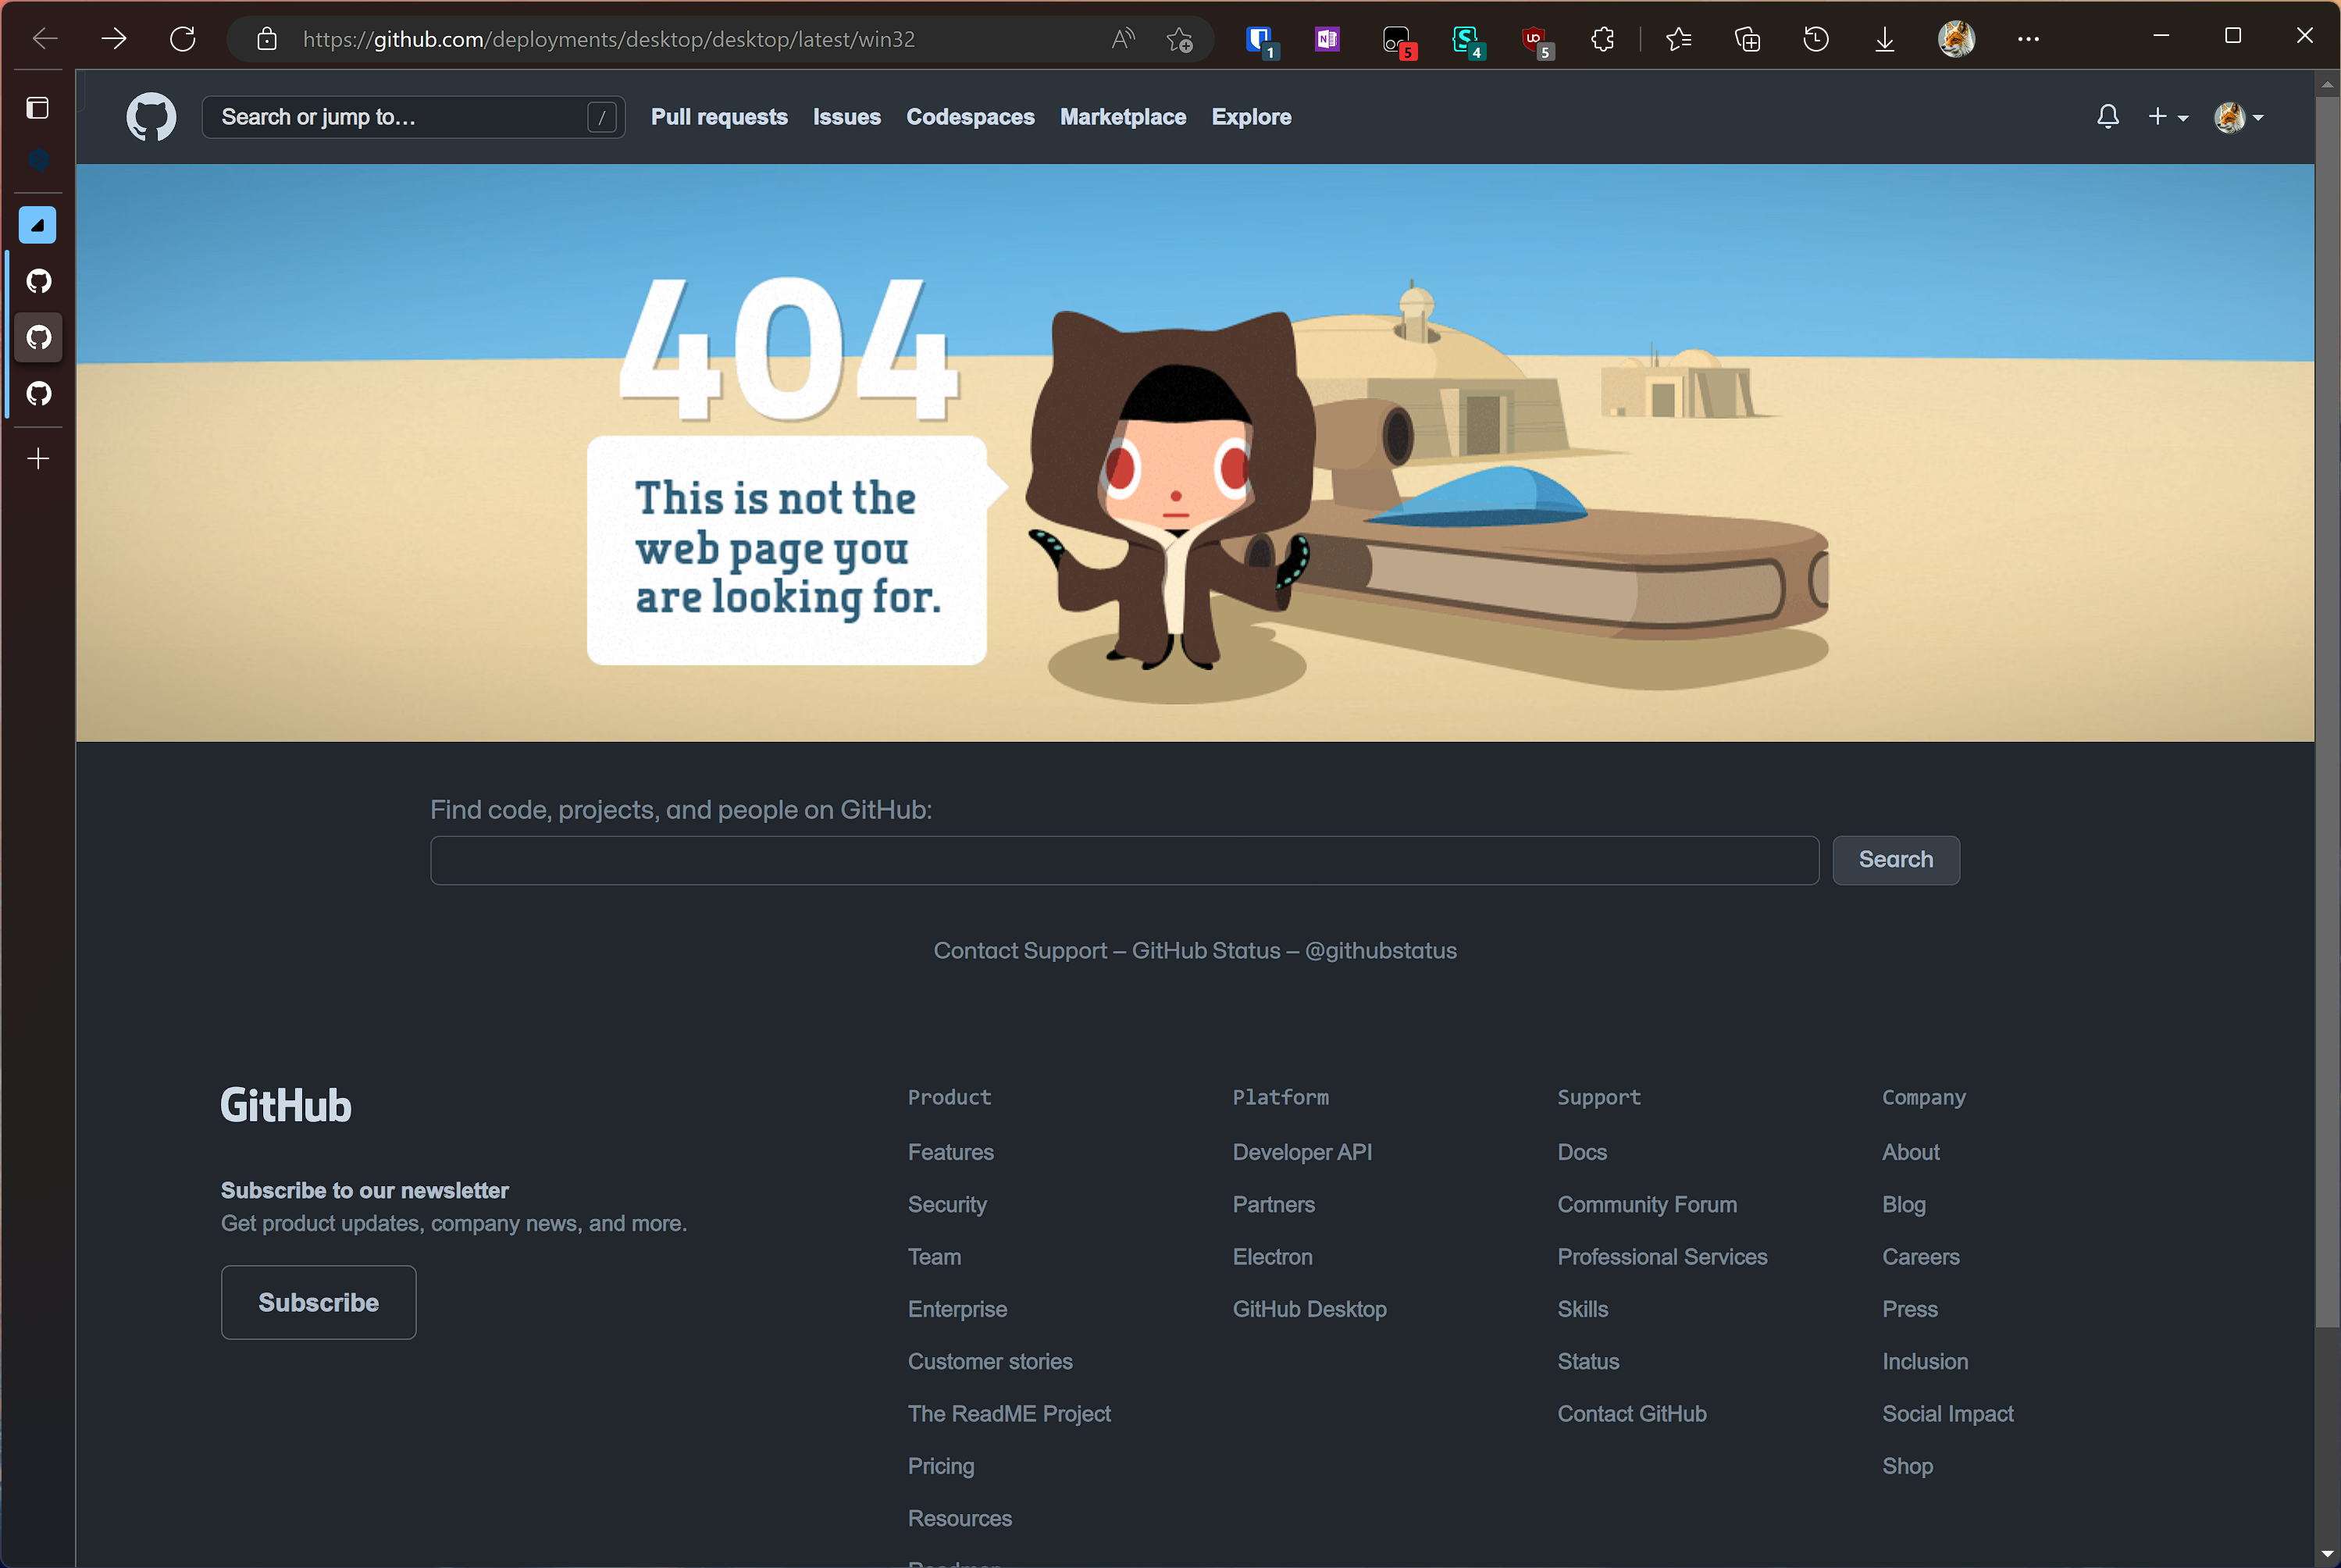Open the Collections icon
The height and width of the screenshot is (1568, 2341).
[1747, 39]
